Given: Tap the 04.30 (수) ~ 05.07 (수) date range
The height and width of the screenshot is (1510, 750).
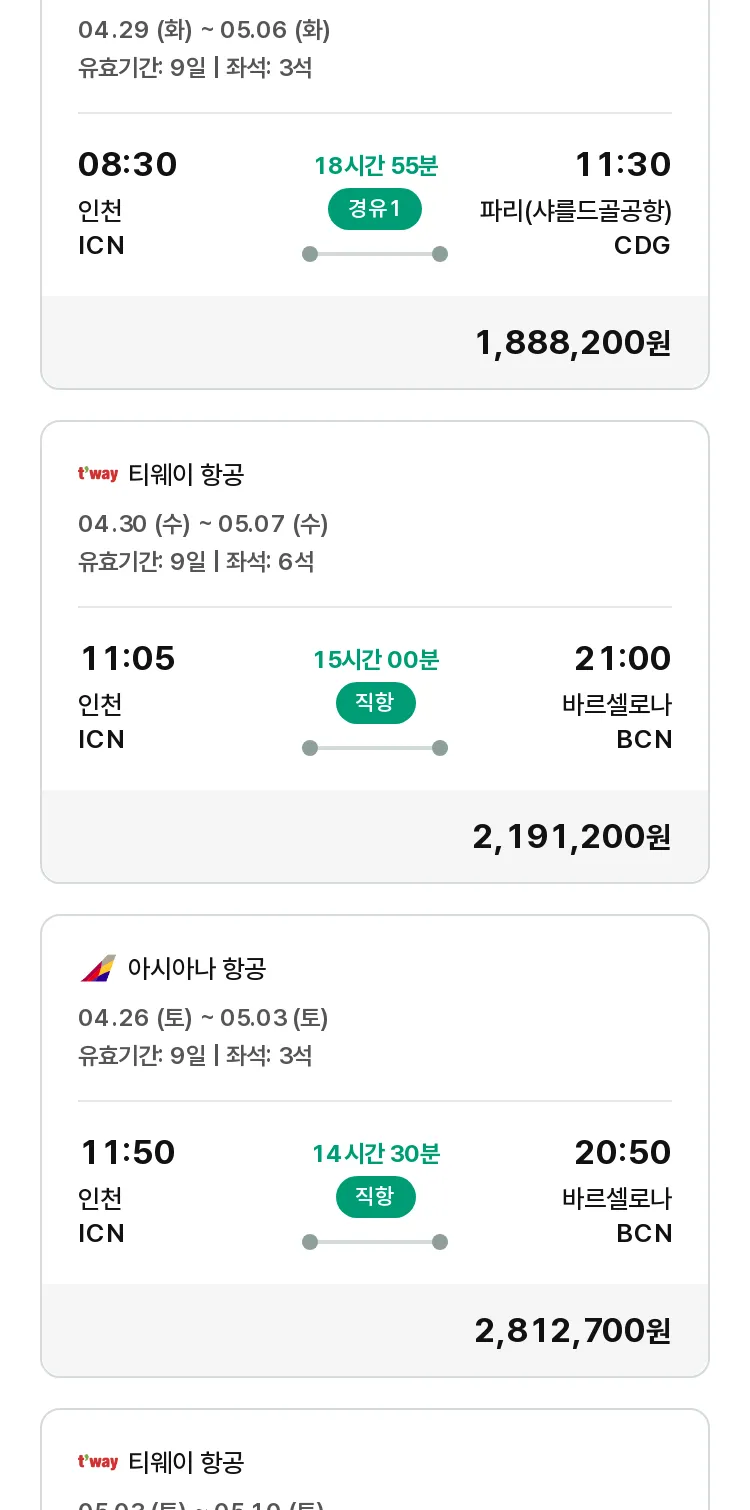Looking at the screenshot, I should tap(203, 524).
